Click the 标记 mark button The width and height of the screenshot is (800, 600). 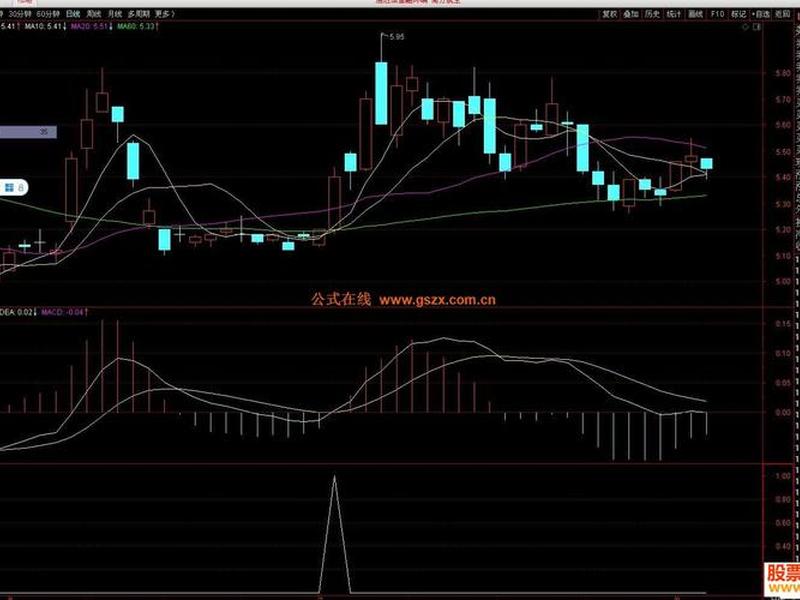(x=739, y=14)
